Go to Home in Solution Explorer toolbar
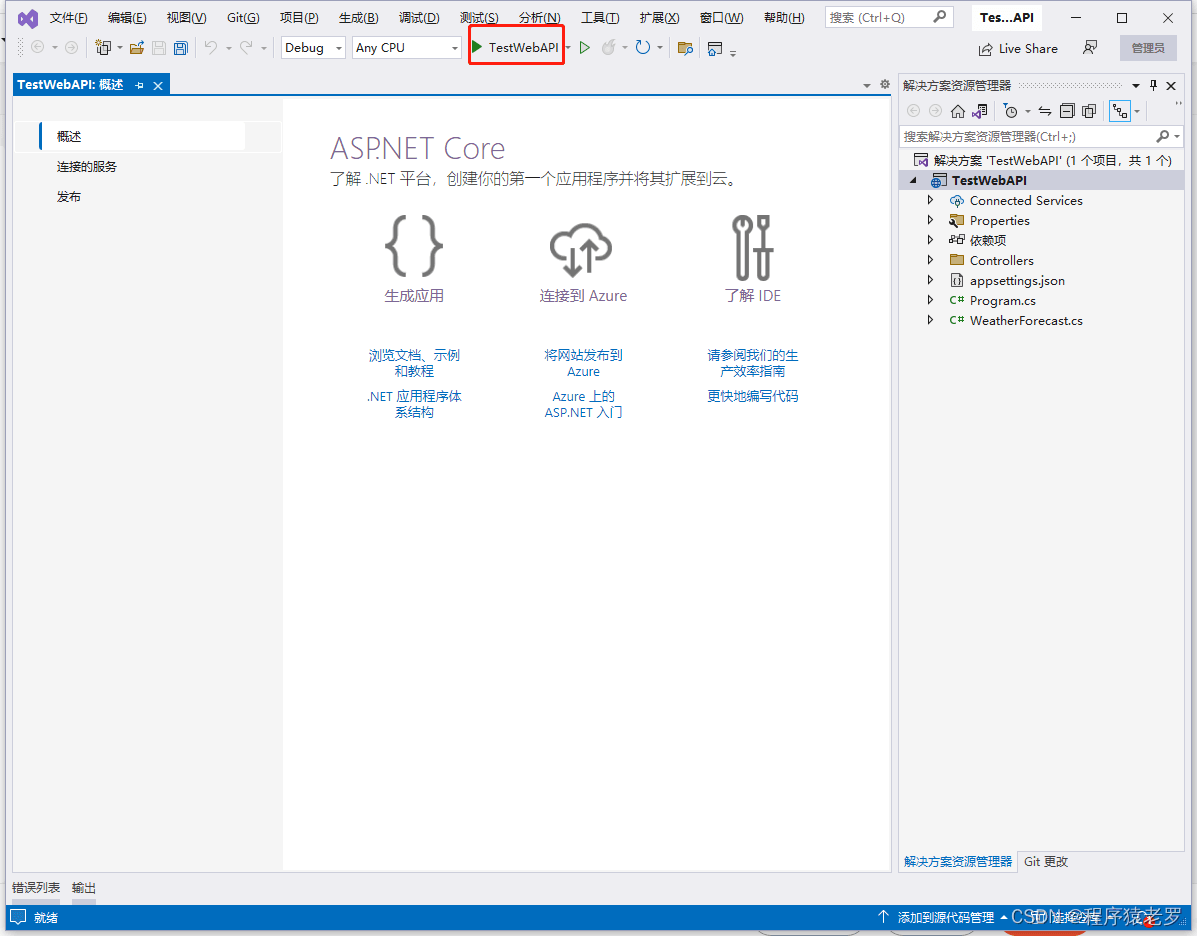The width and height of the screenshot is (1197, 936). 957,111
